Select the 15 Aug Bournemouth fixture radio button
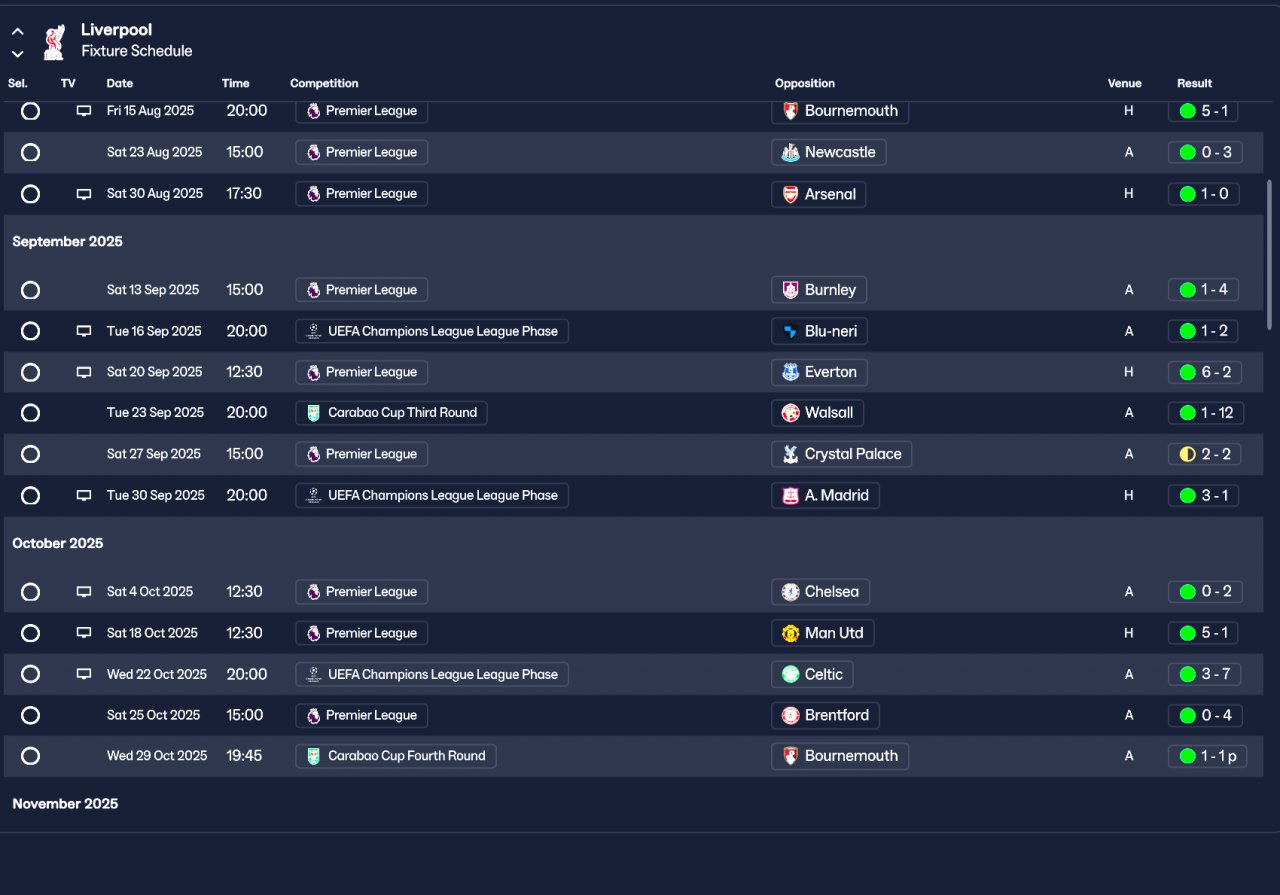This screenshot has height=895, width=1280. 31,111
